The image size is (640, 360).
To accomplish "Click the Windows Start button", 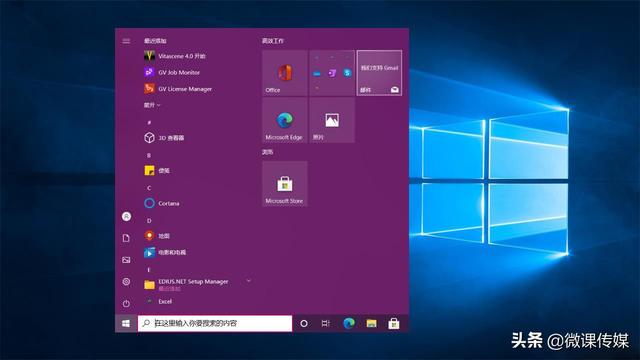I will point(126,323).
